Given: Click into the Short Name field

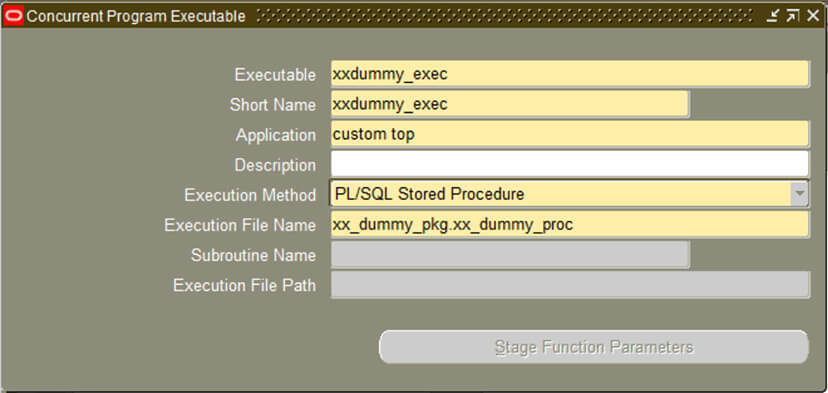Looking at the screenshot, I should [510, 104].
